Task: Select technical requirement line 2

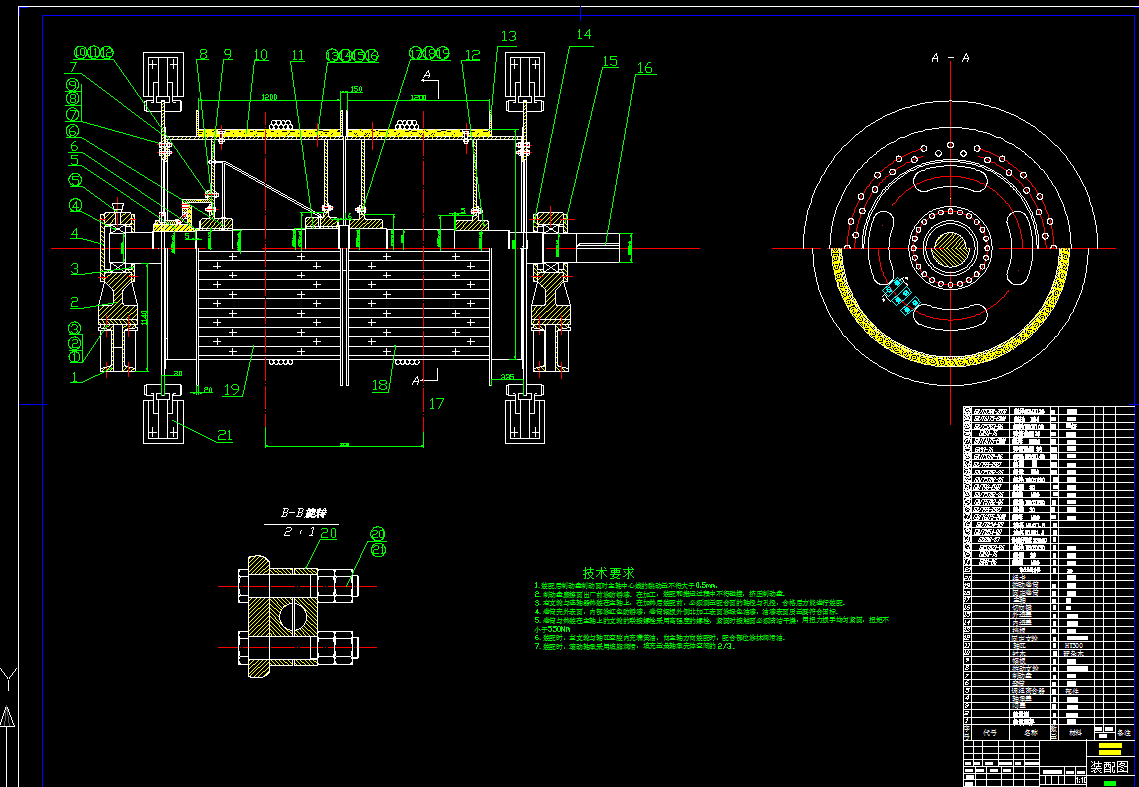Action: [660, 594]
